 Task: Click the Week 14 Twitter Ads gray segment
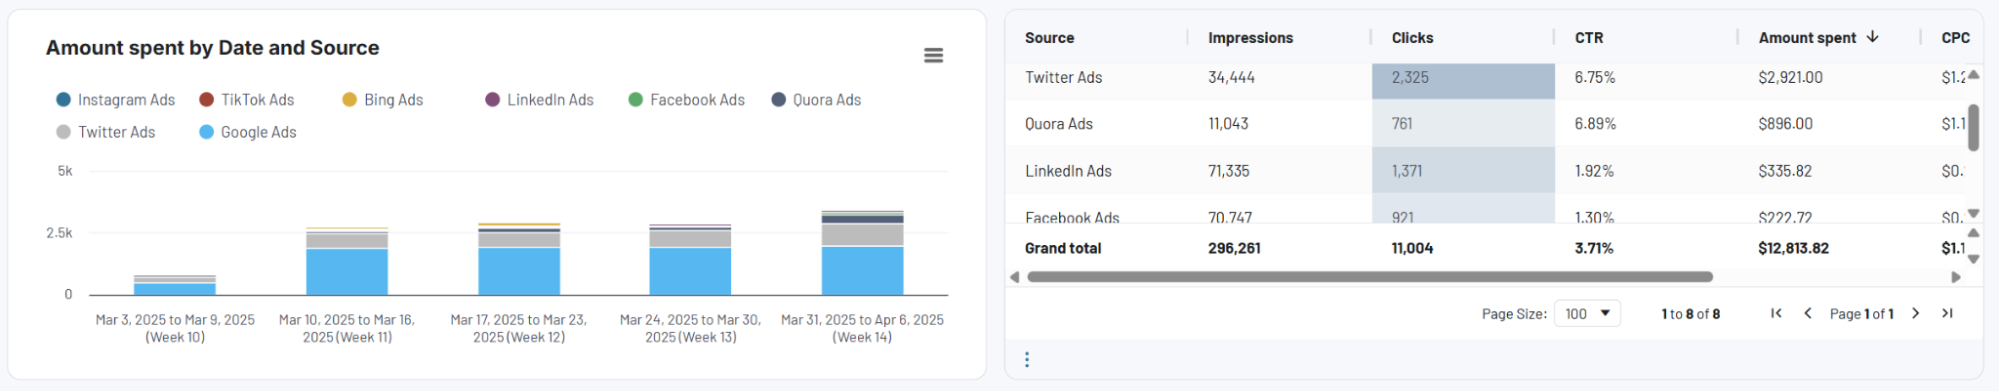pos(862,234)
